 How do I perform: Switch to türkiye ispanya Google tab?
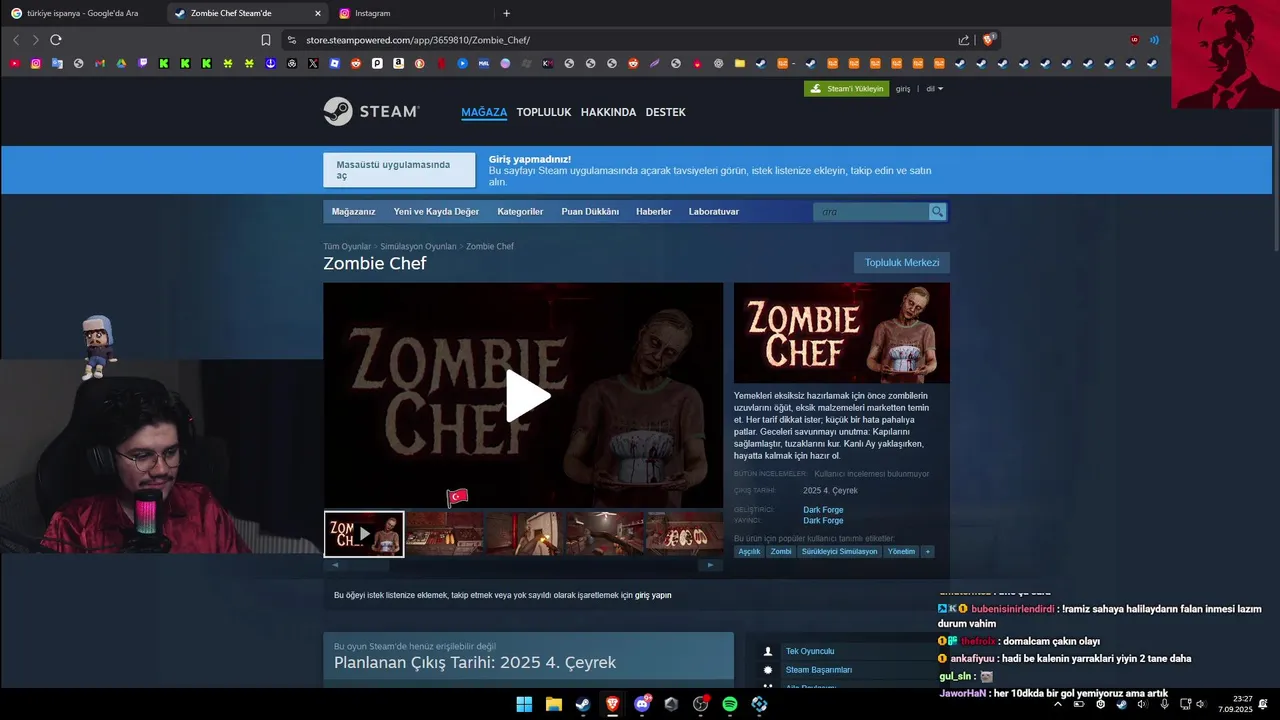pos(82,13)
